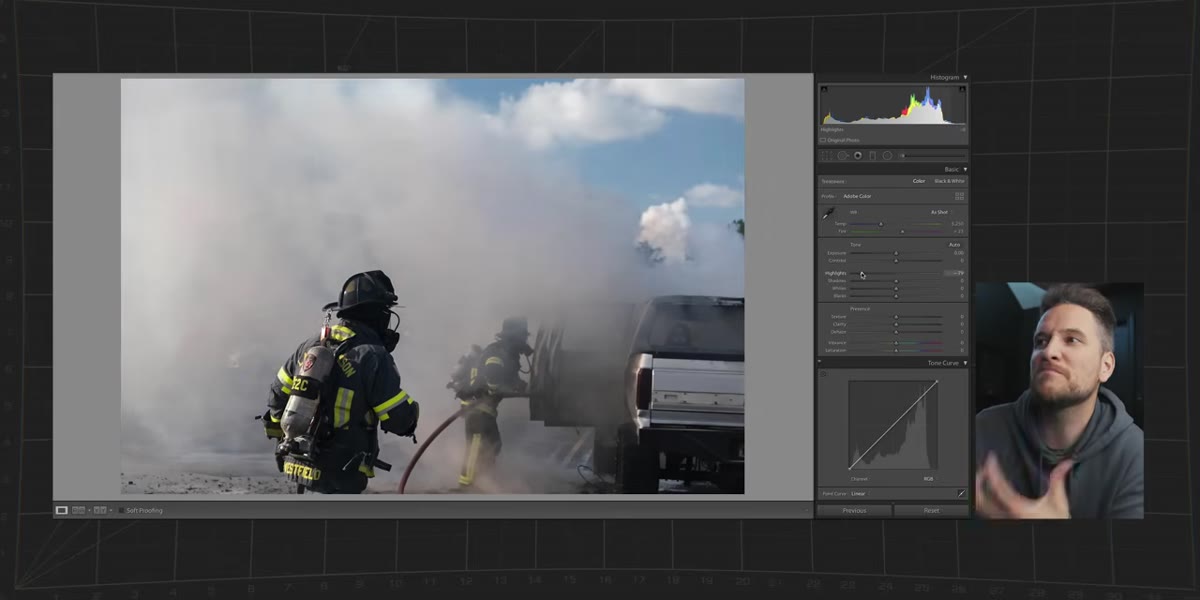Activate Tone Curve targeted adjustment tool
The image size is (1200, 600).
(x=824, y=374)
